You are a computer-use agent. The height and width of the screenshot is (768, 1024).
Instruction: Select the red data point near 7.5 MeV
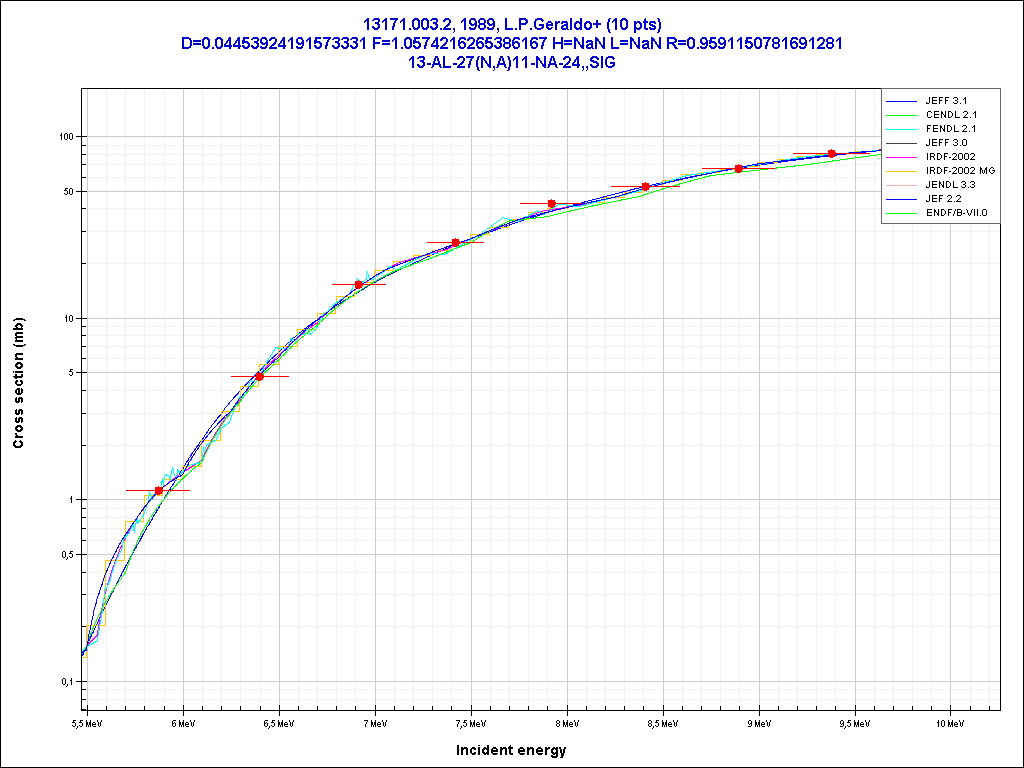456,242
